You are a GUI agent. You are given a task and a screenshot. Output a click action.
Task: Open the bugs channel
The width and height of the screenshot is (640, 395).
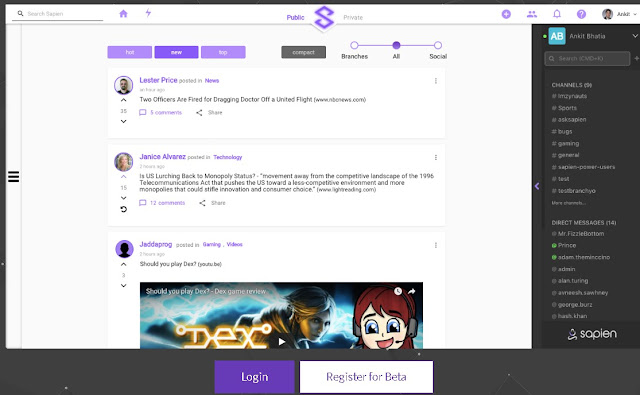[562, 131]
